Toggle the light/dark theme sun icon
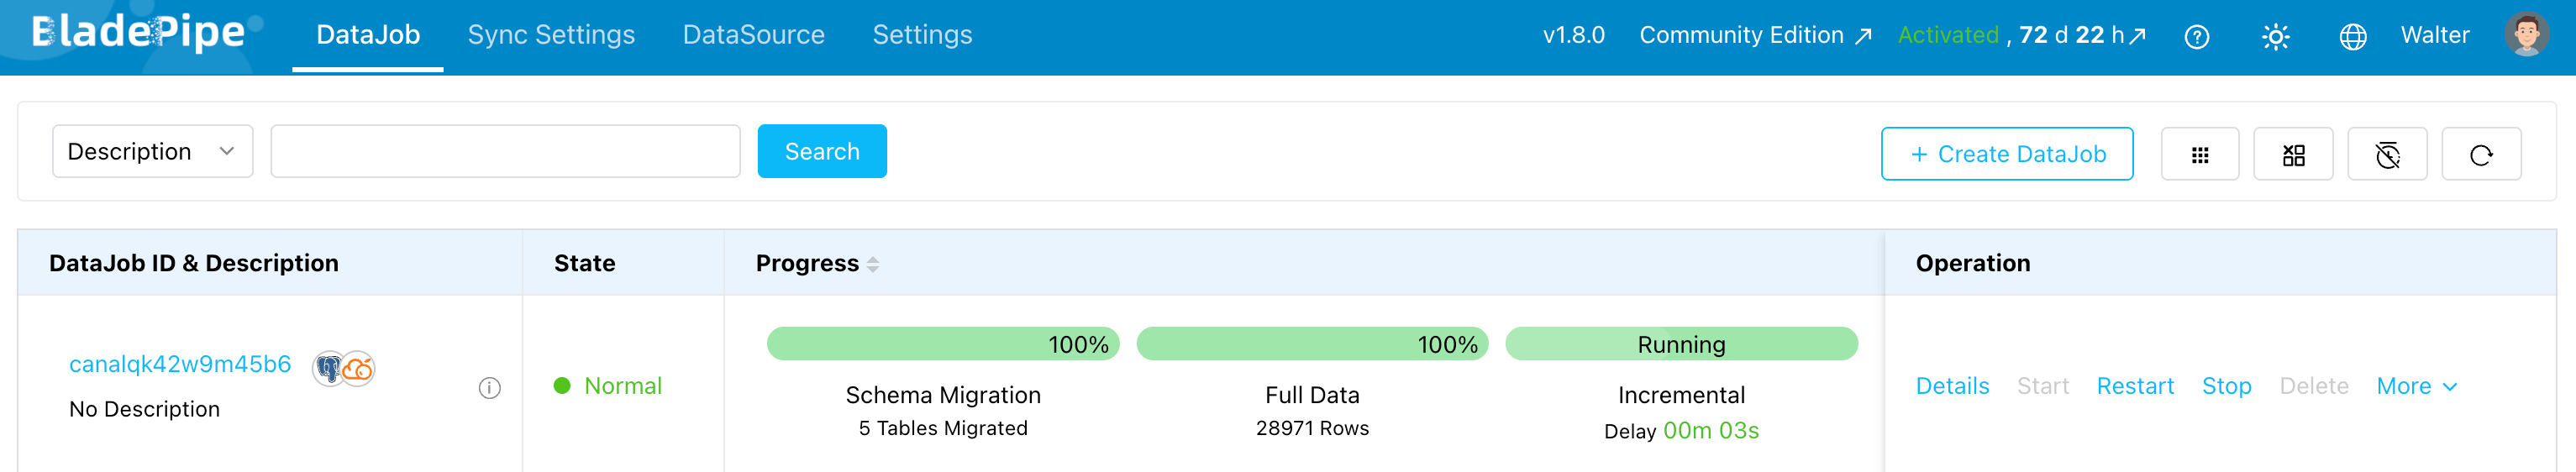 coord(2275,37)
